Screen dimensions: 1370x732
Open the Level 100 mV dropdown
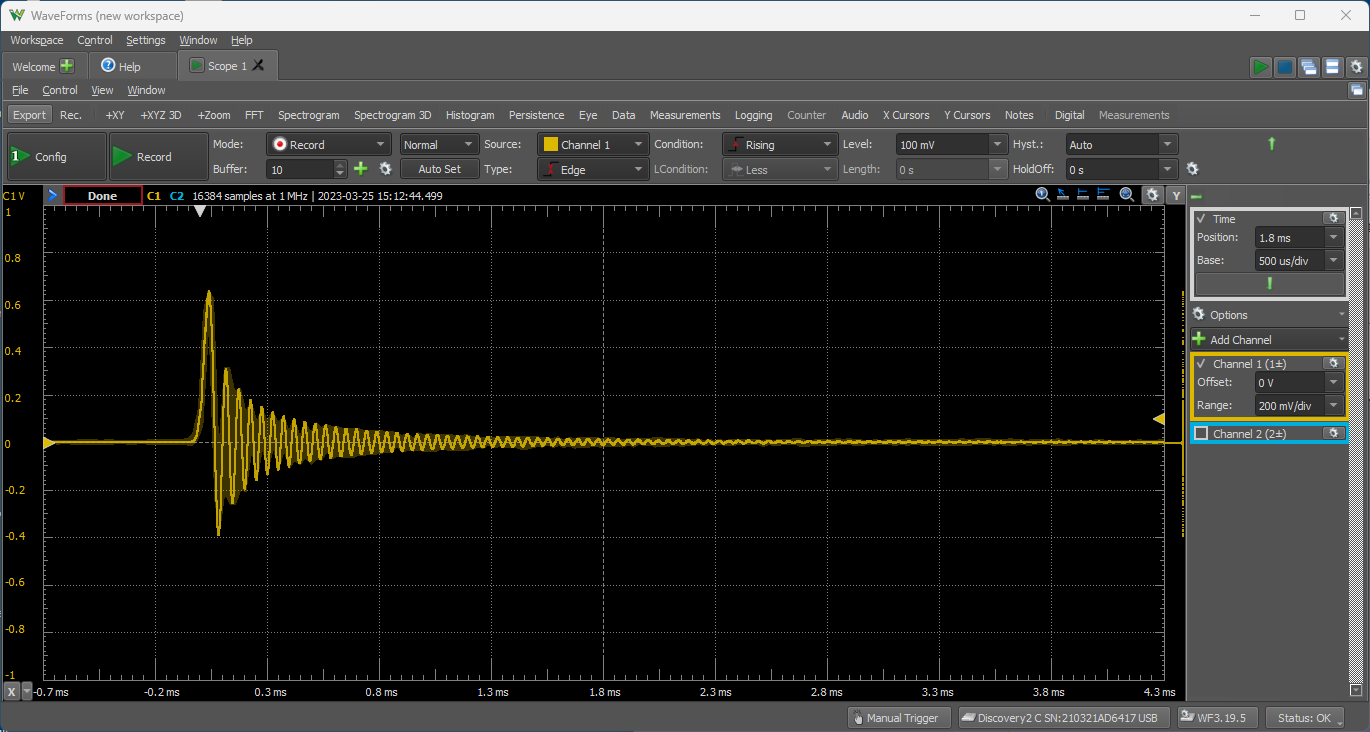coord(997,144)
